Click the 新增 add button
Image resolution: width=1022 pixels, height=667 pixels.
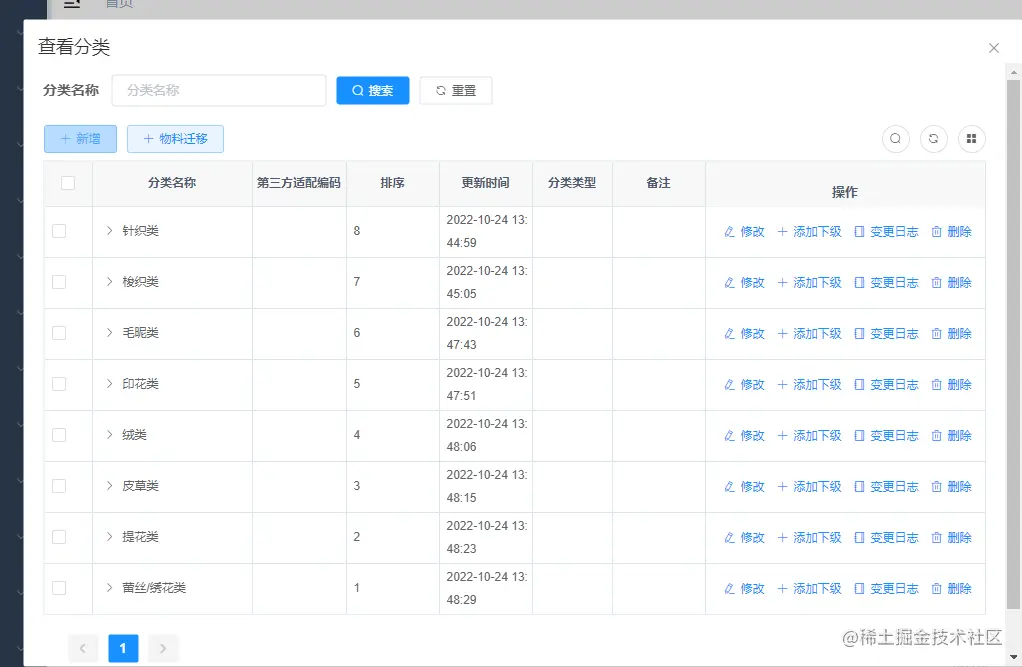(80, 139)
